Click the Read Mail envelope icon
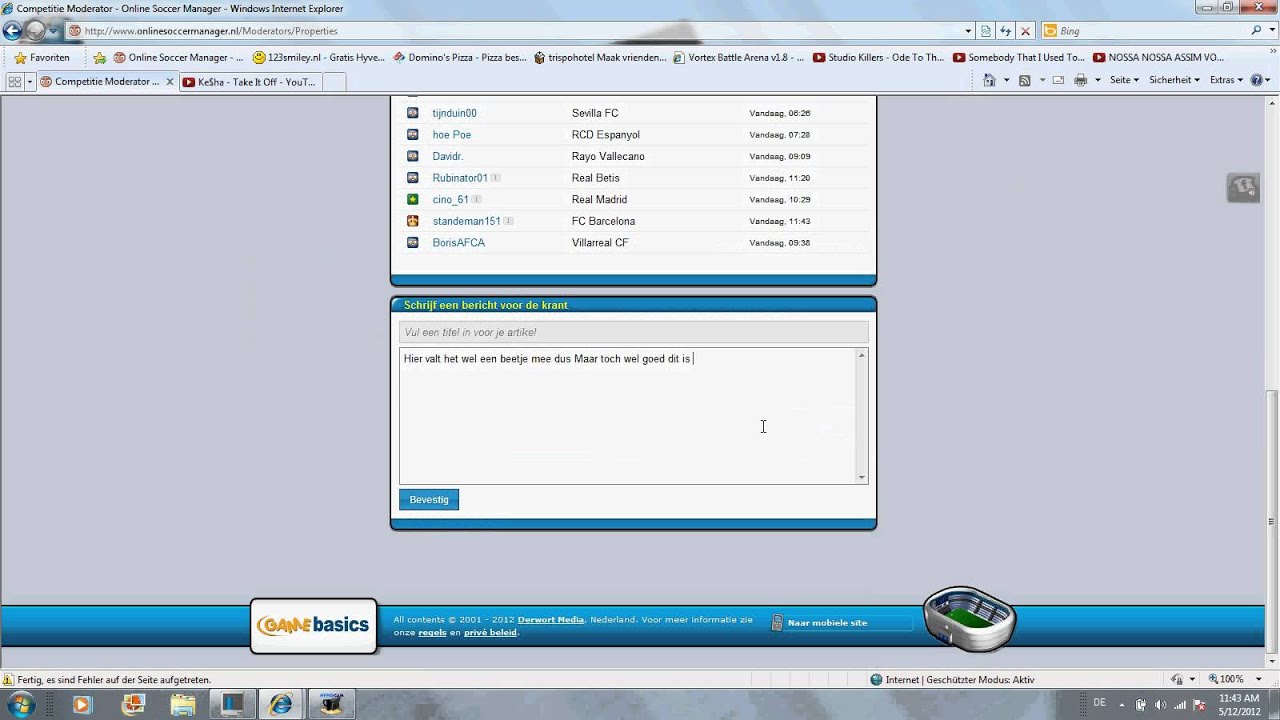 point(1058,80)
